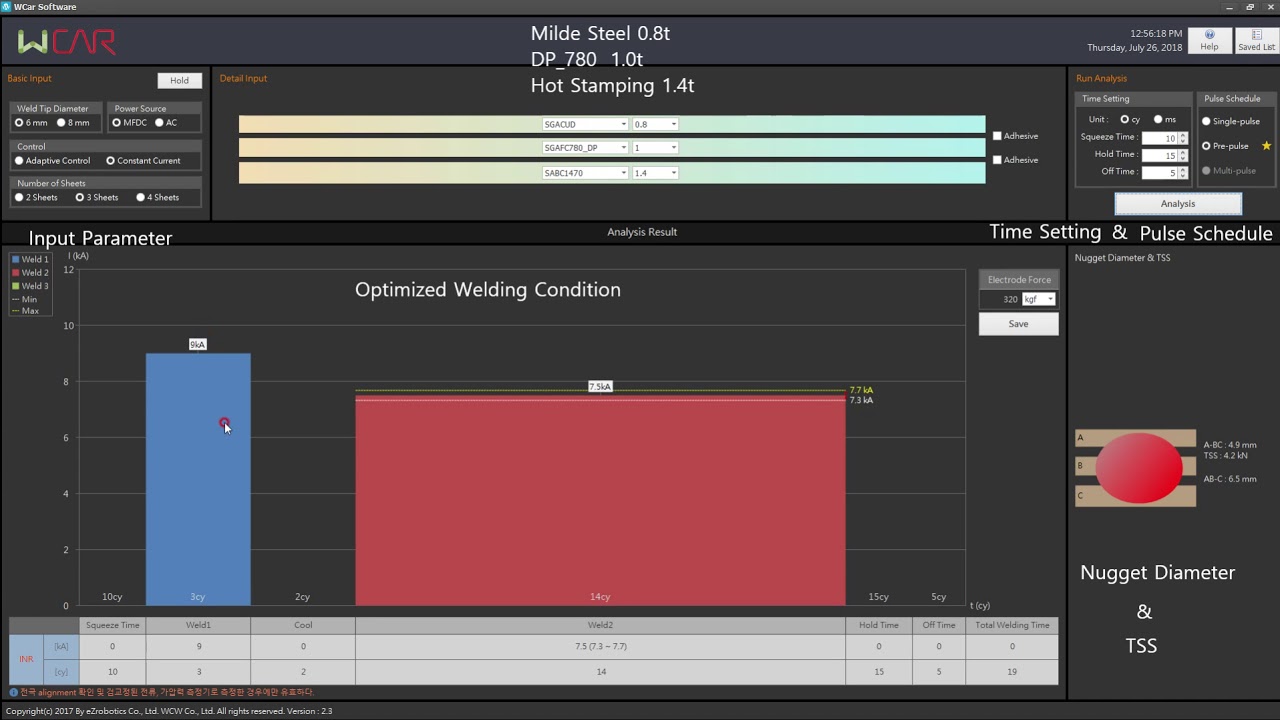Click the Squeeze Time value field
Image resolution: width=1280 pixels, height=720 pixels.
click(1160, 138)
